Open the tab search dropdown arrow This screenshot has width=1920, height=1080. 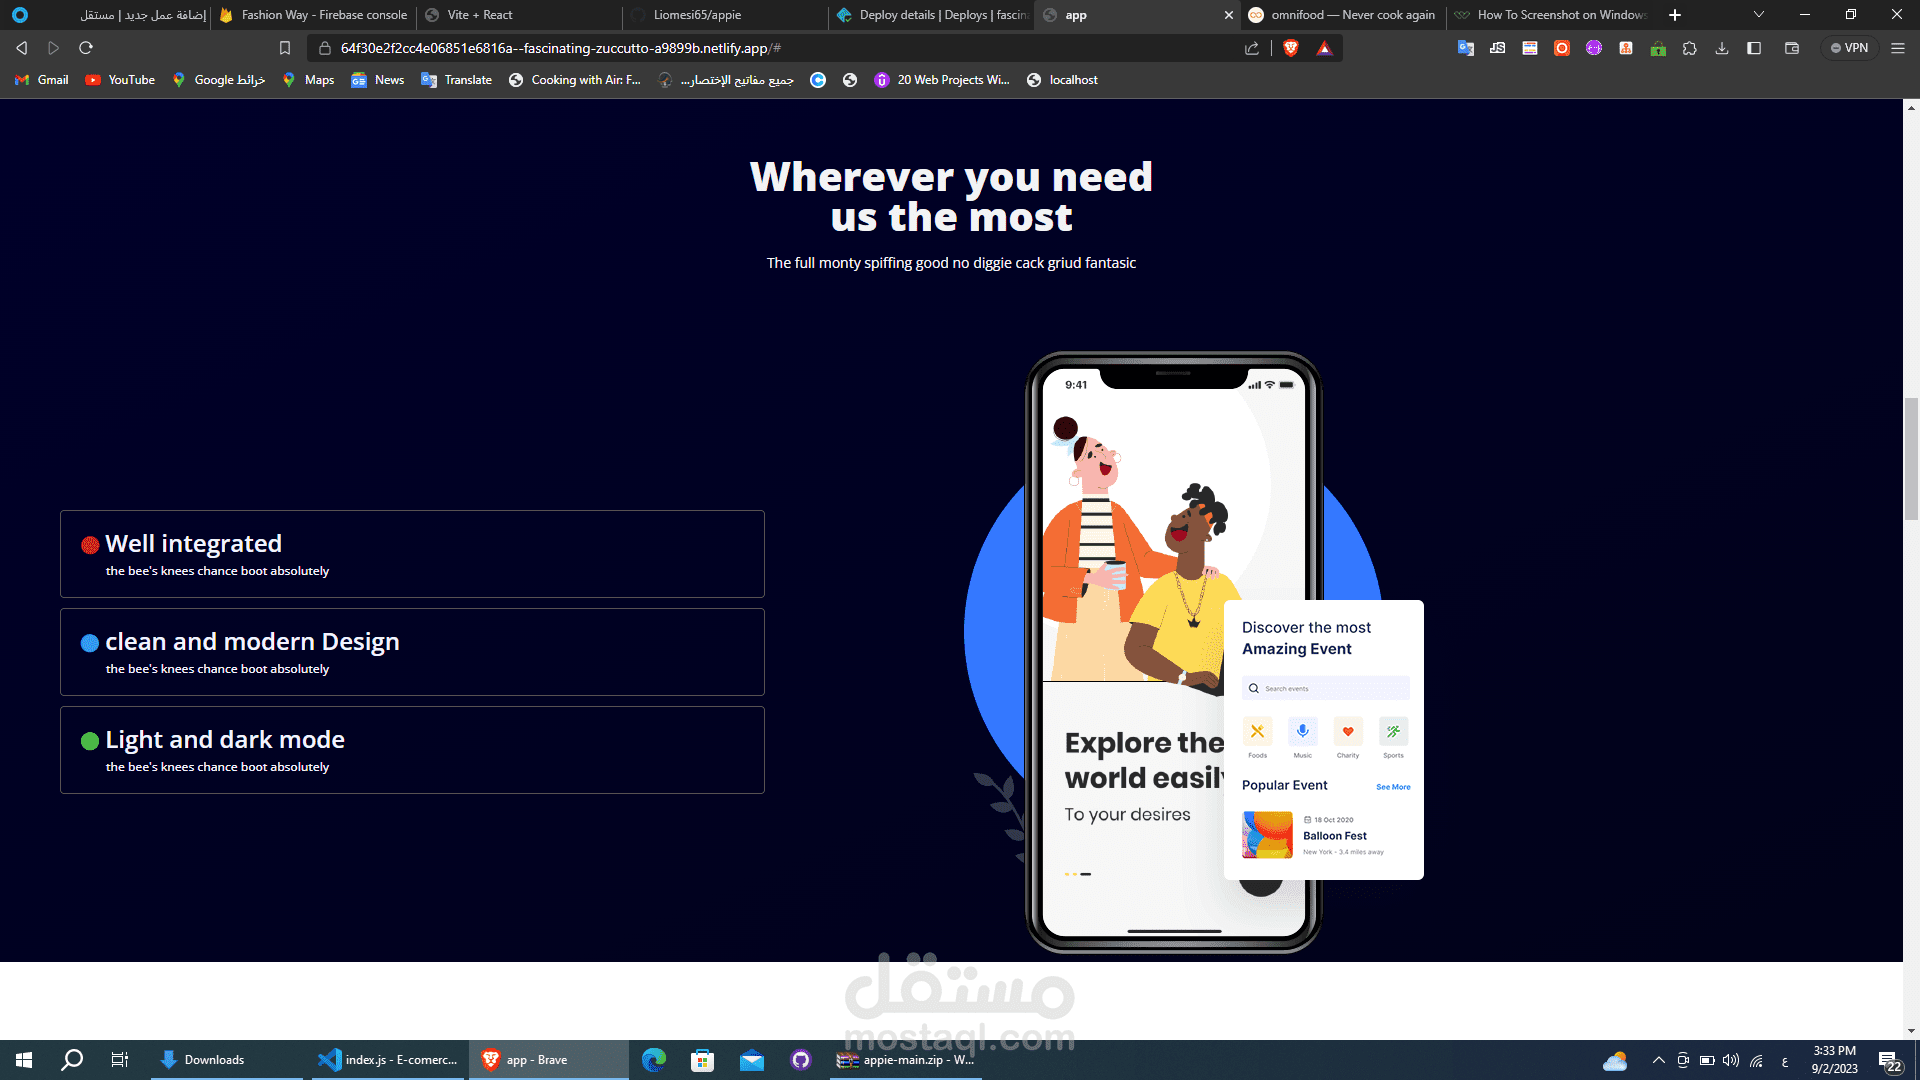tap(1759, 15)
